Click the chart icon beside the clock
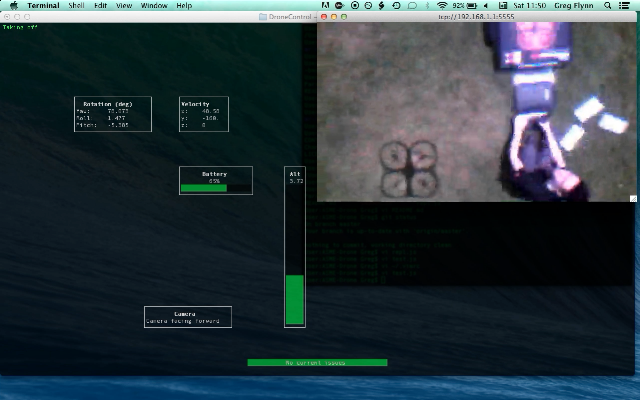This screenshot has width=640, height=400. [x=503, y=5]
